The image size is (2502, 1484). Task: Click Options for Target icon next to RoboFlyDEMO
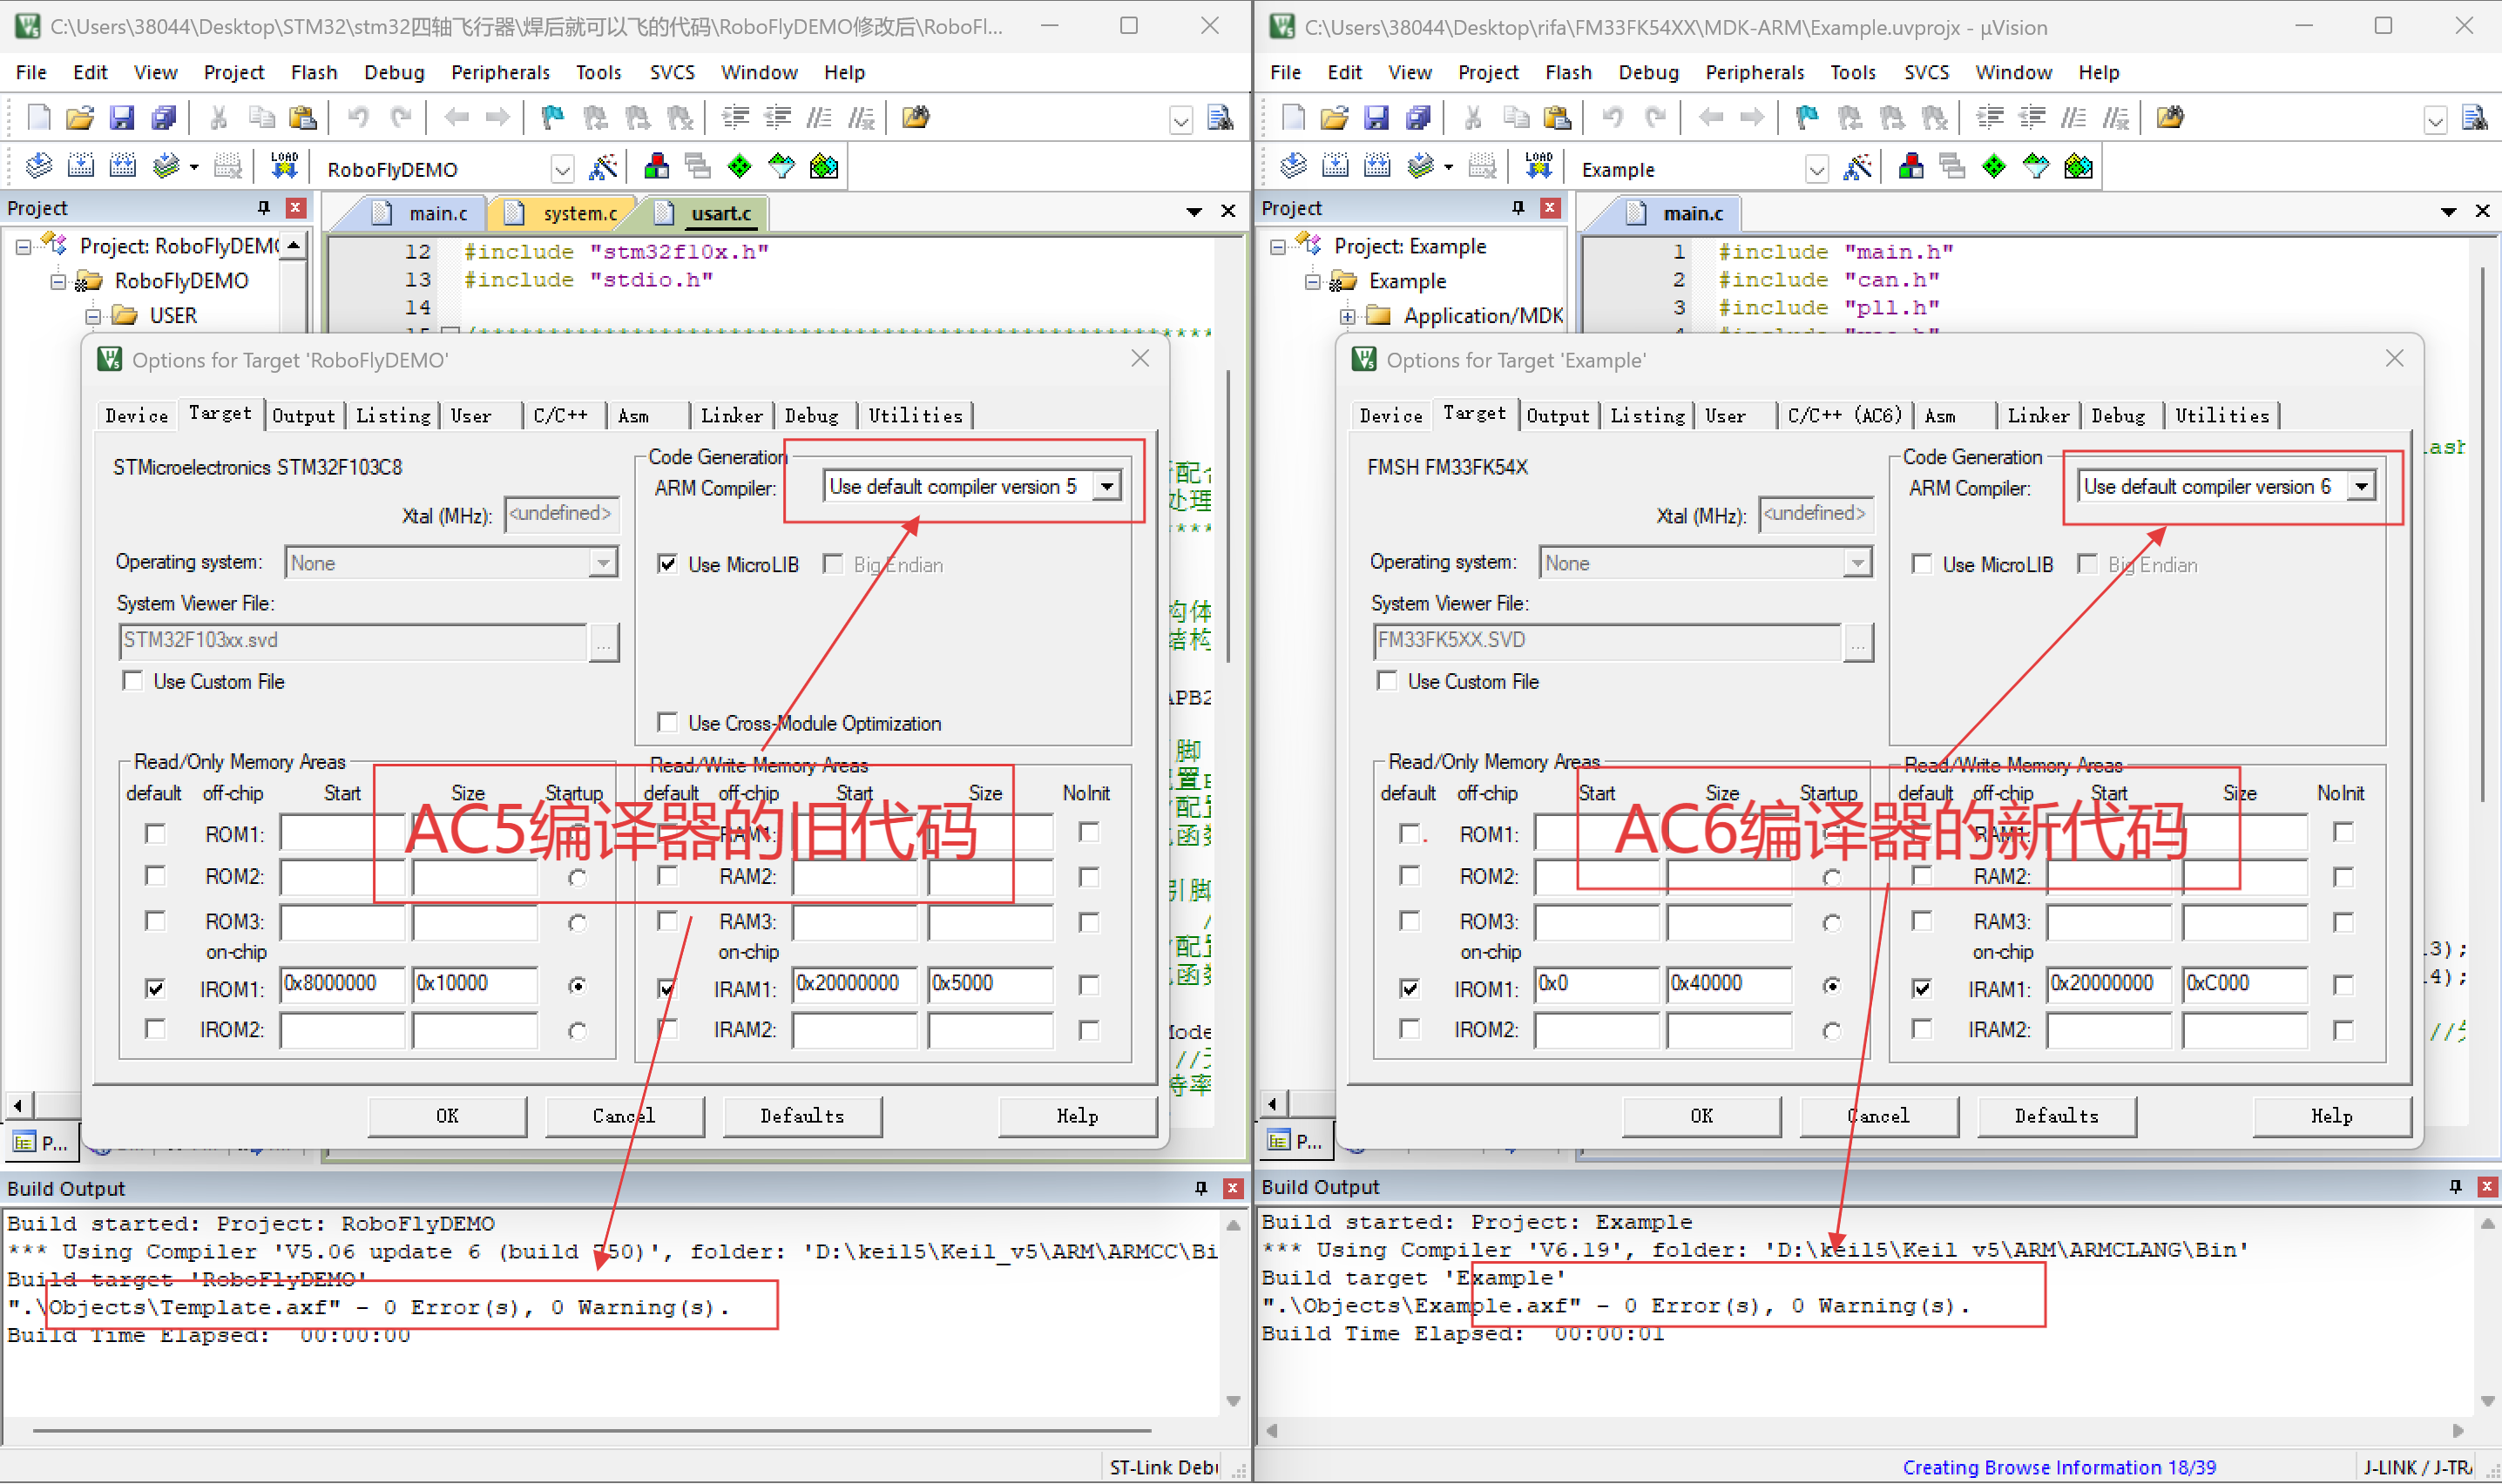[x=602, y=168]
